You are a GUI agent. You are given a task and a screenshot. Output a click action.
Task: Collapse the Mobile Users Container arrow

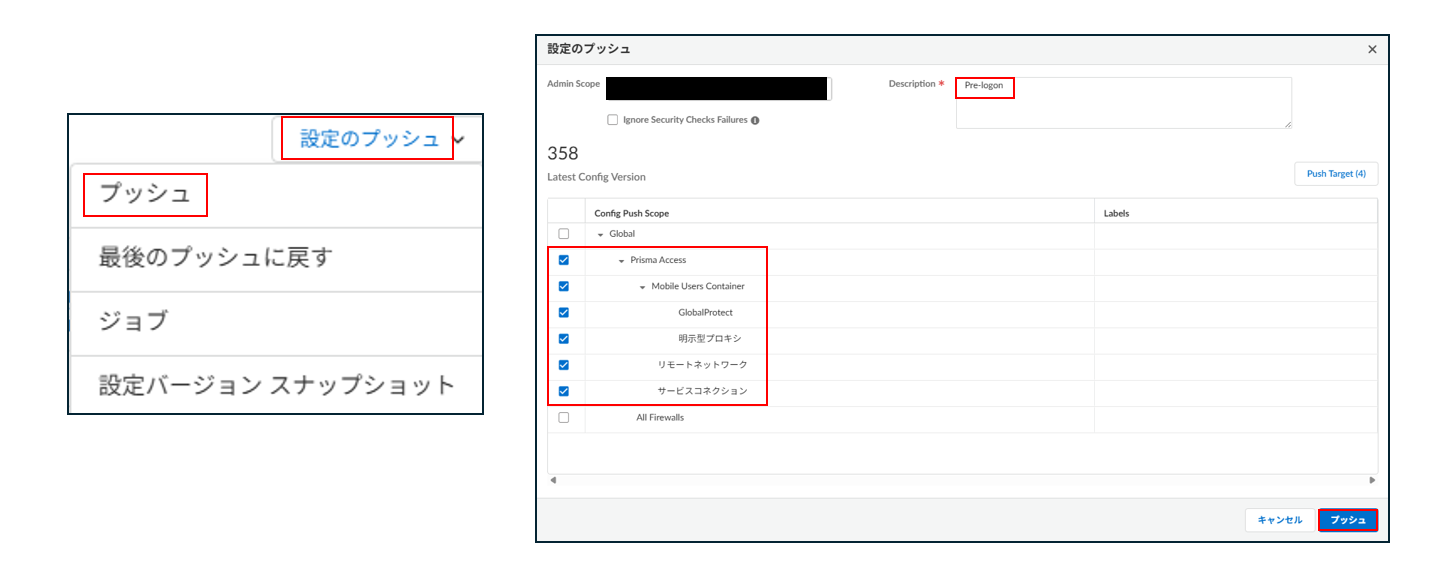tap(643, 287)
